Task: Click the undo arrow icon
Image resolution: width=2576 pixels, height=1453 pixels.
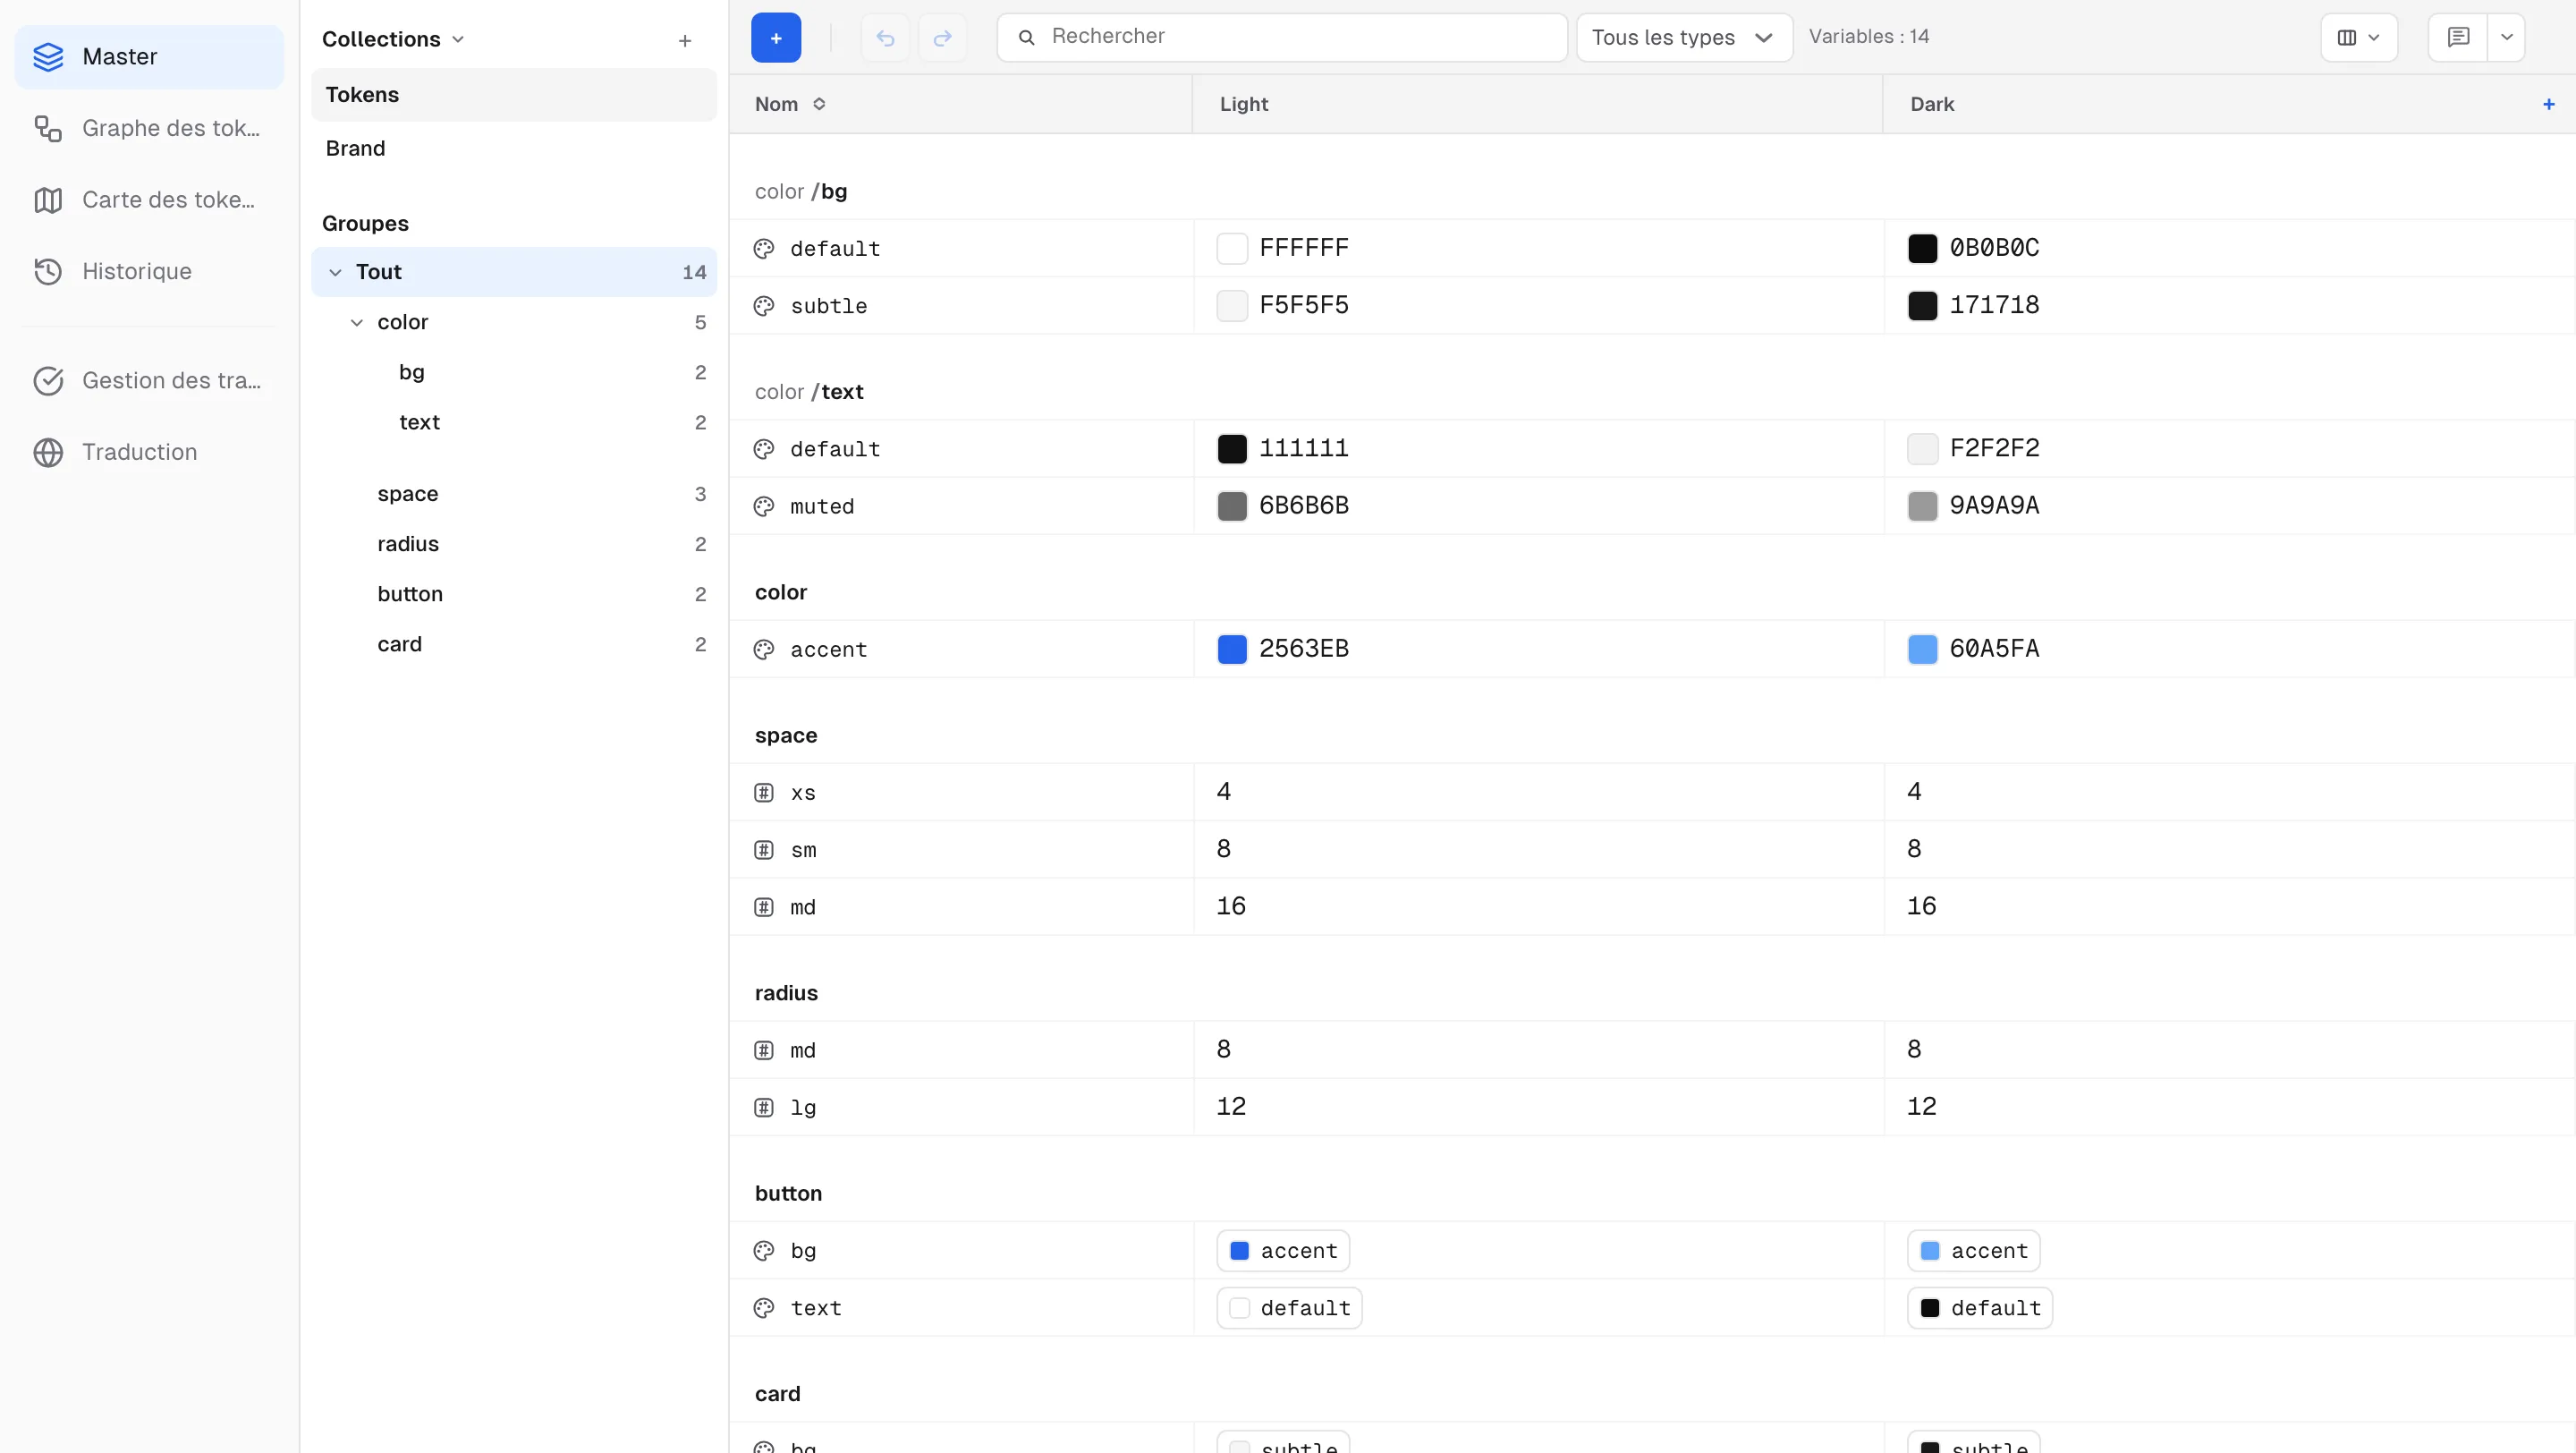Action: 885,38
